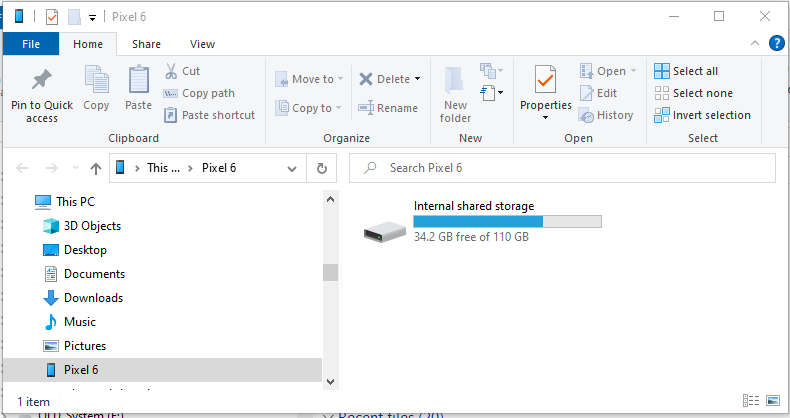Open Help with question mark icon
Viewport: 790px width, 418px height.
click(x=776, y=43)
